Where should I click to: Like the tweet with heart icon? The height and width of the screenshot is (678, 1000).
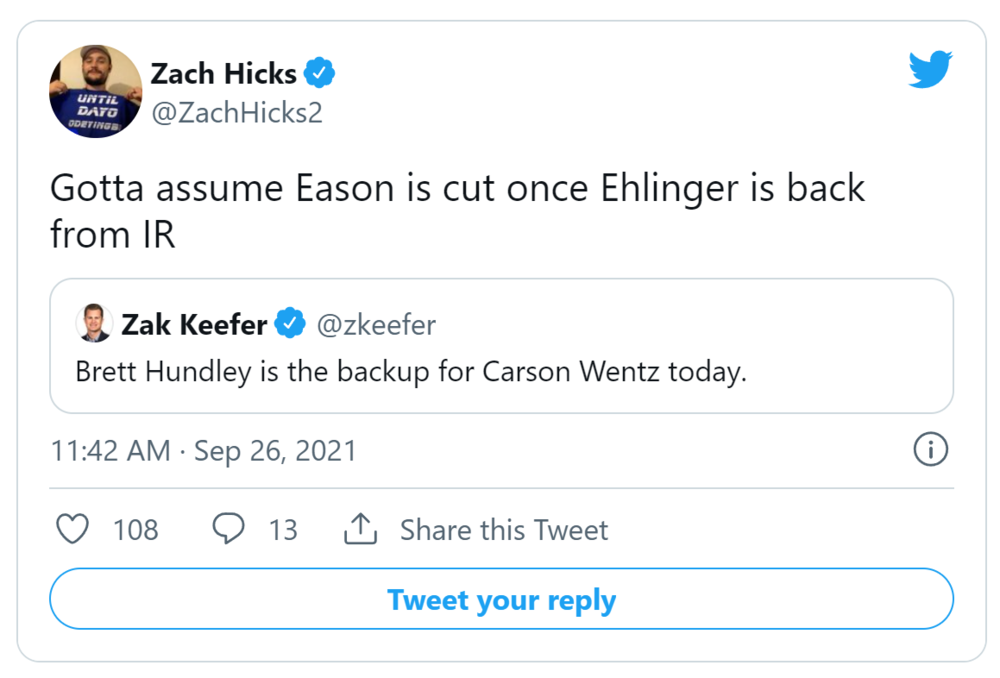point(72,529)
